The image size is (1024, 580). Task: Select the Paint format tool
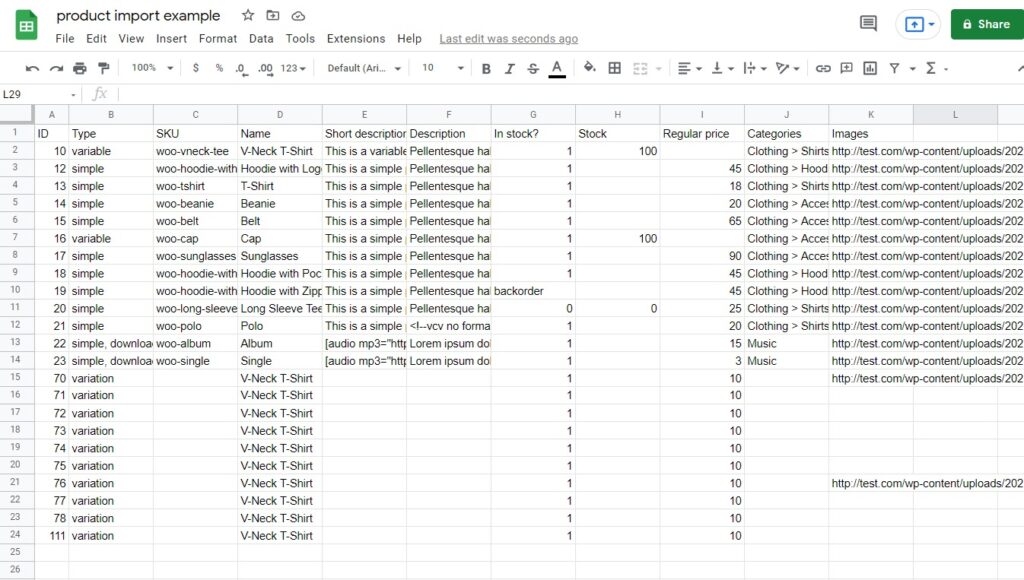pos(104,69)
